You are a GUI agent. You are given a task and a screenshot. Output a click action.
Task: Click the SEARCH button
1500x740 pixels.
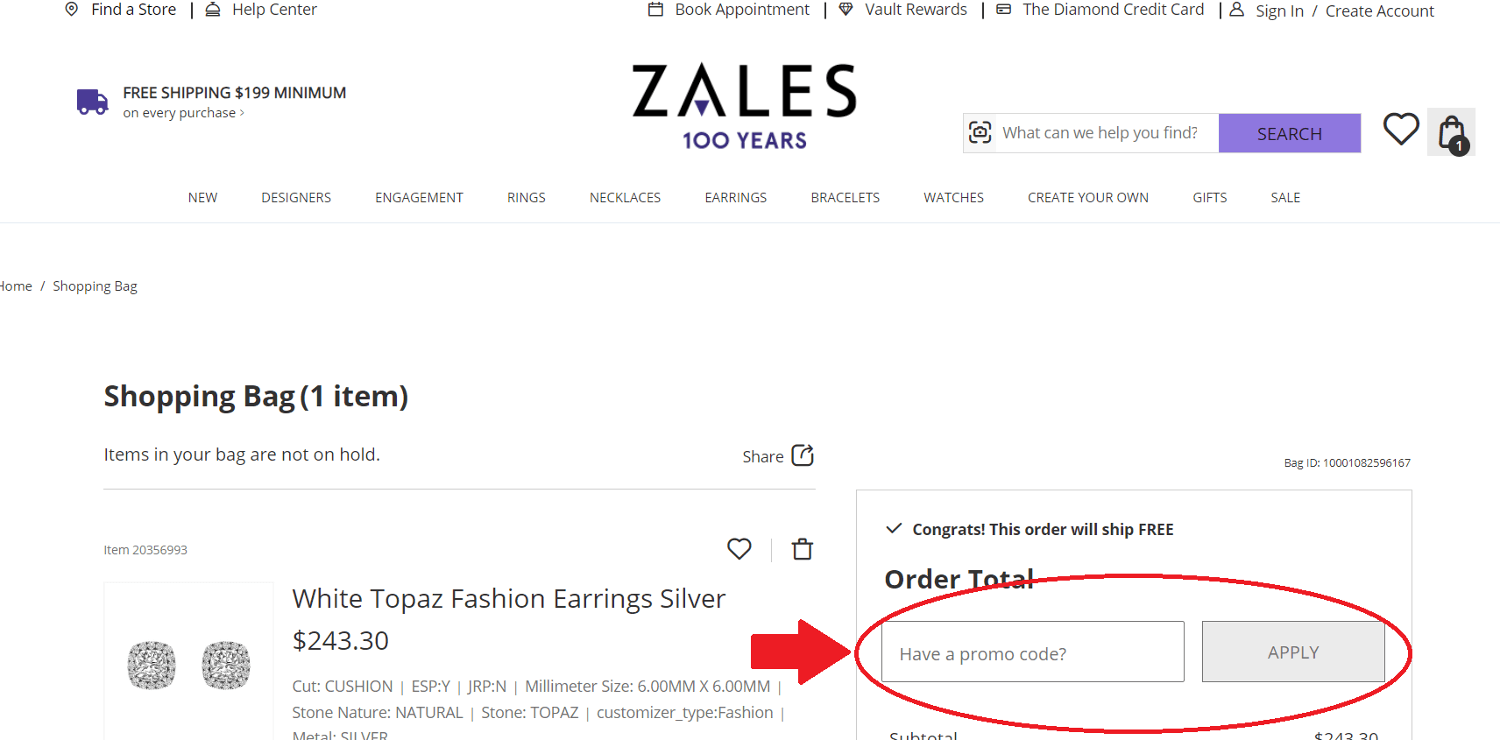pos(1289,132)
